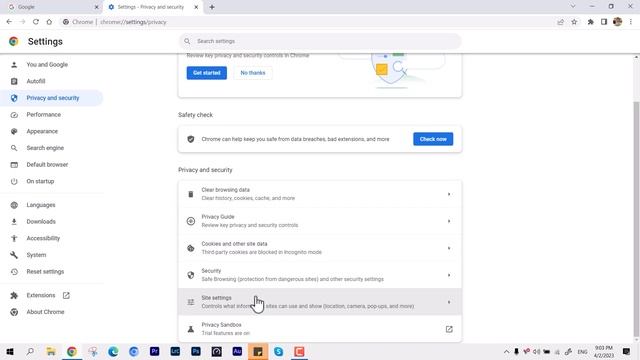The height and width of the screenshot is (360, 640).
Task: Open a new tab with plus button
Action: tap(212, 7)
